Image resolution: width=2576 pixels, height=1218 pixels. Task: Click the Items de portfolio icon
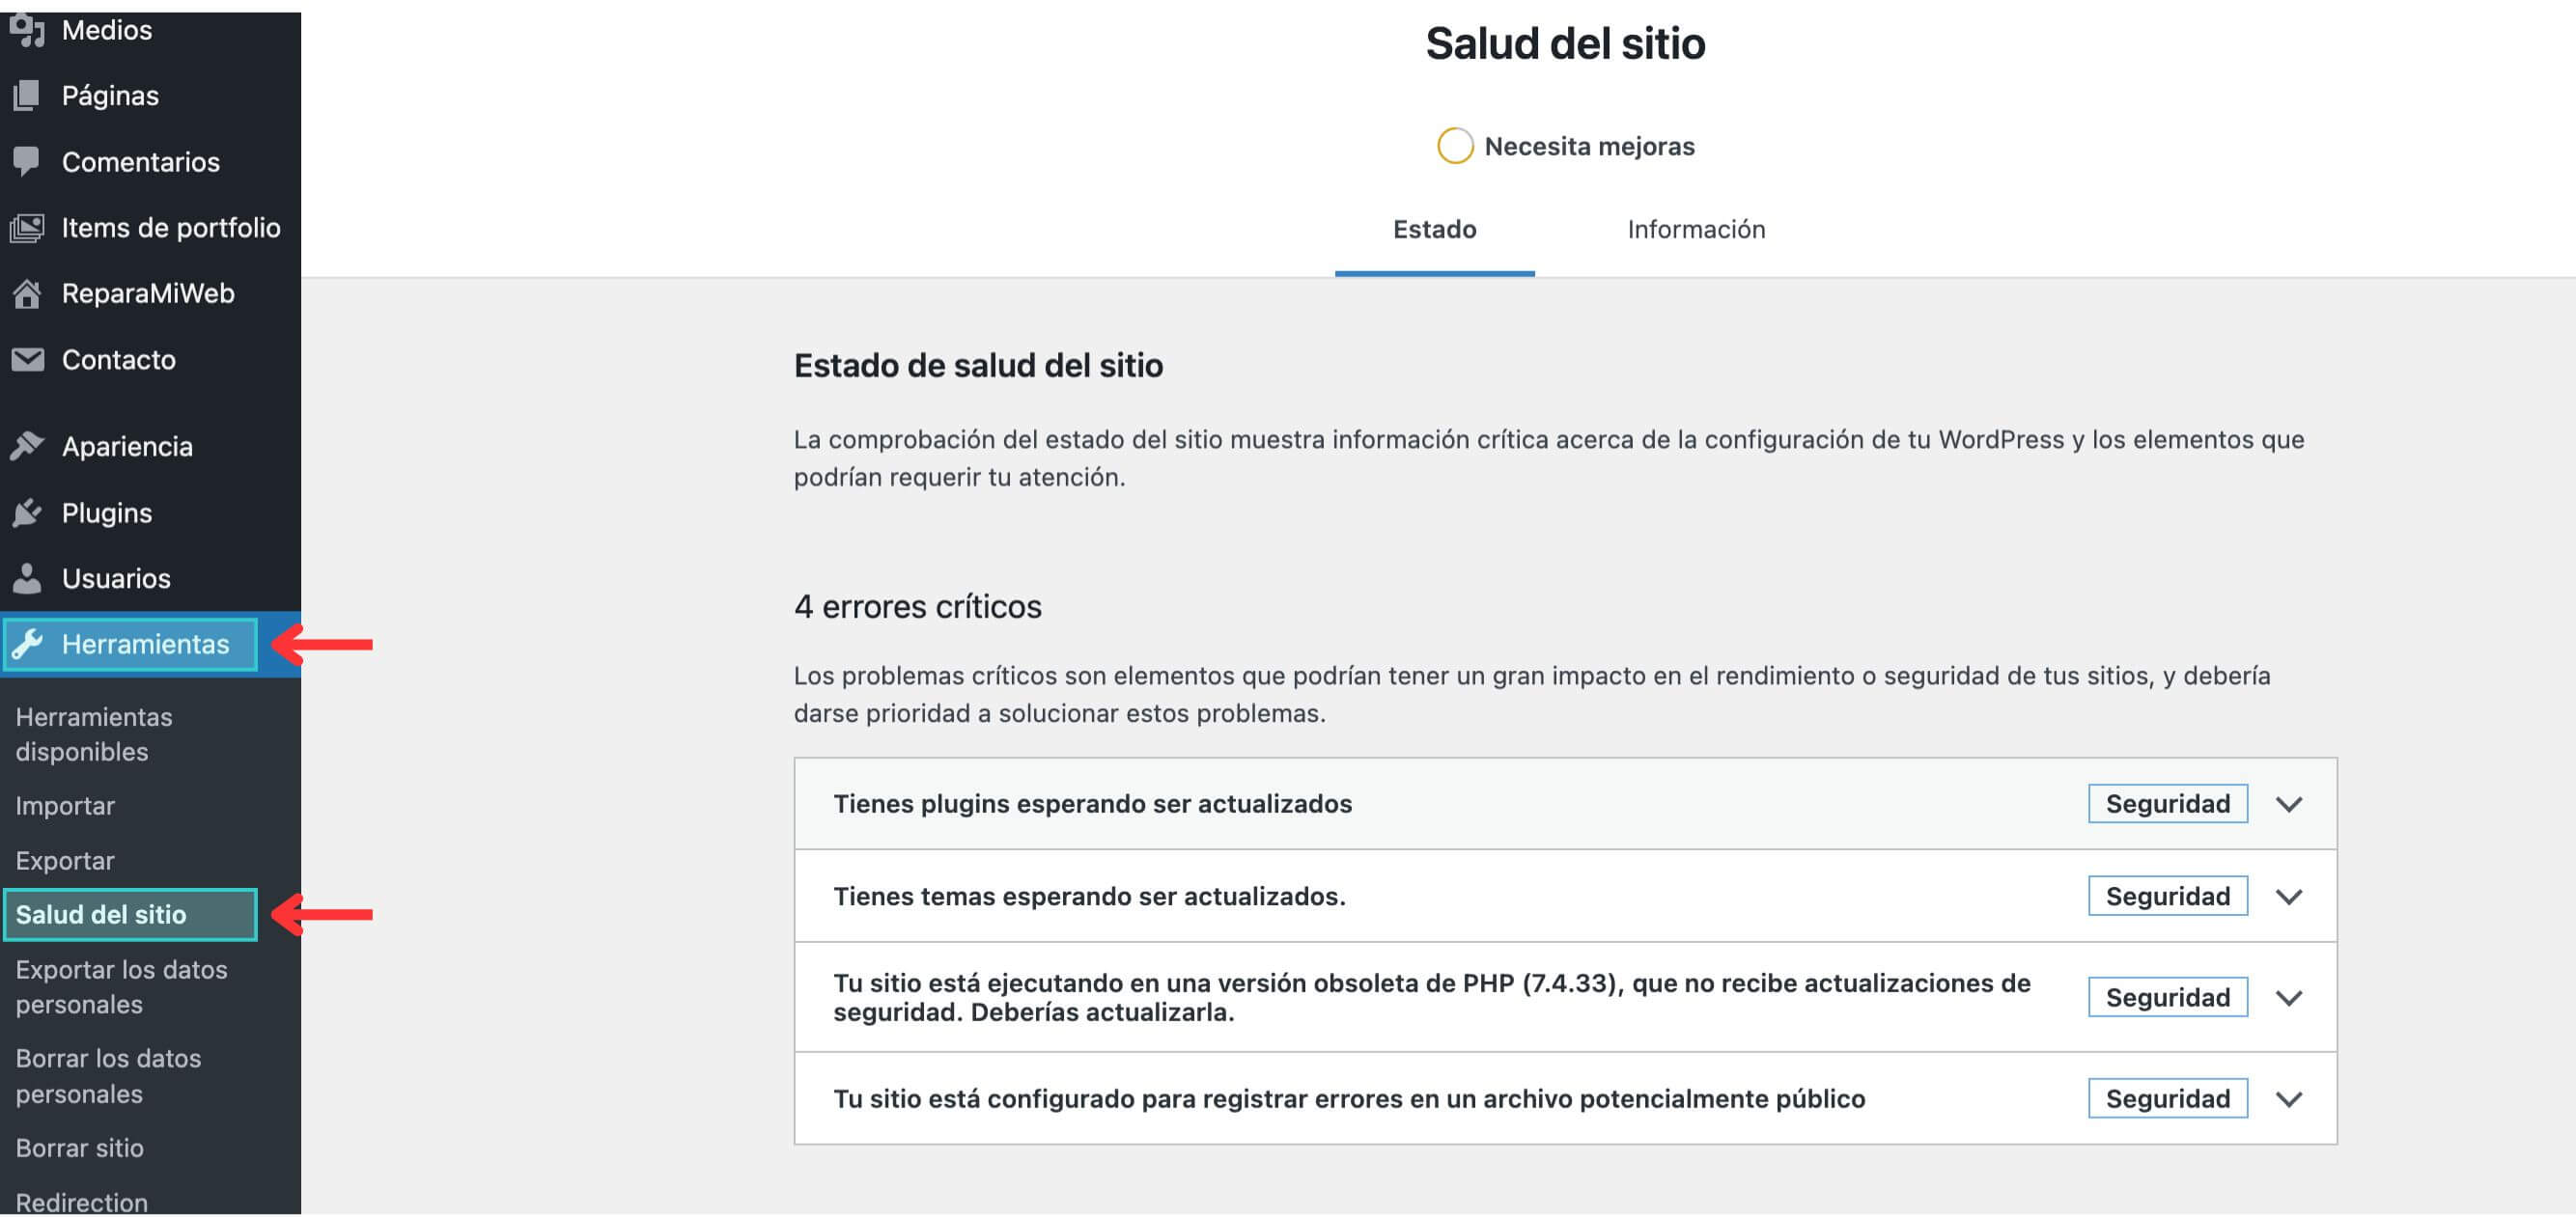click(28, 227)
